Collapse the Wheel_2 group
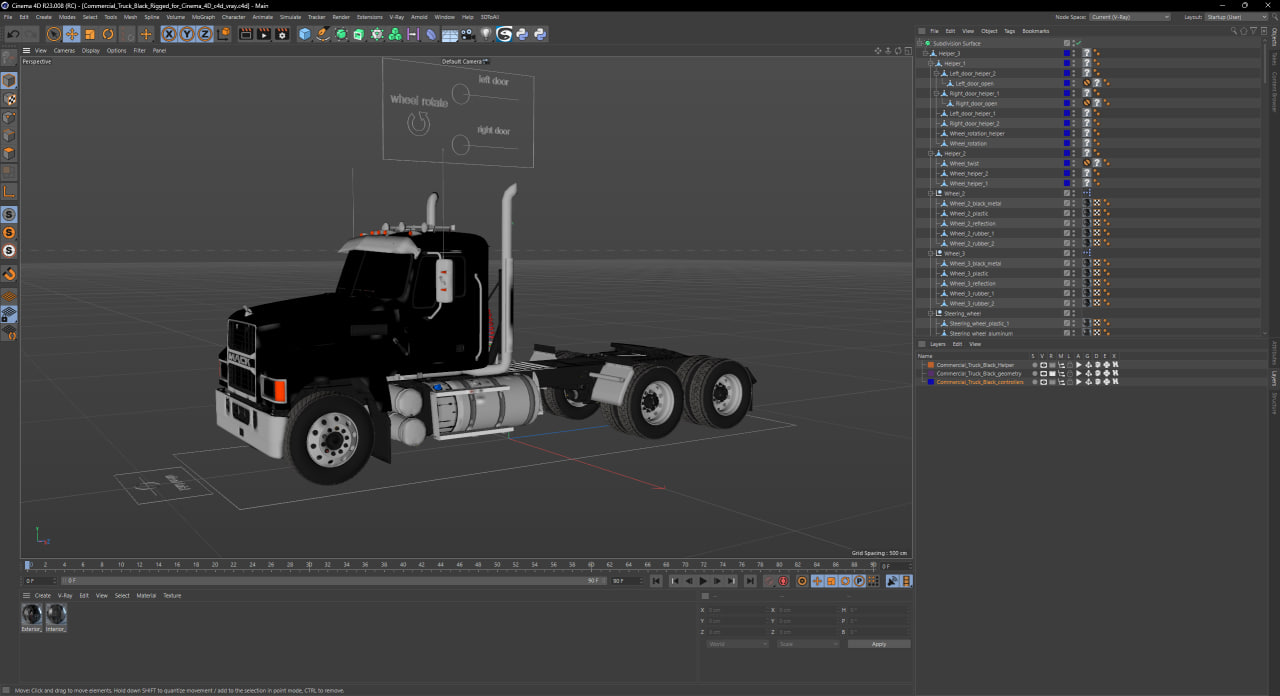Image resolution: width=1280 pixels, height=696 pixels. [x=931, y=193]
